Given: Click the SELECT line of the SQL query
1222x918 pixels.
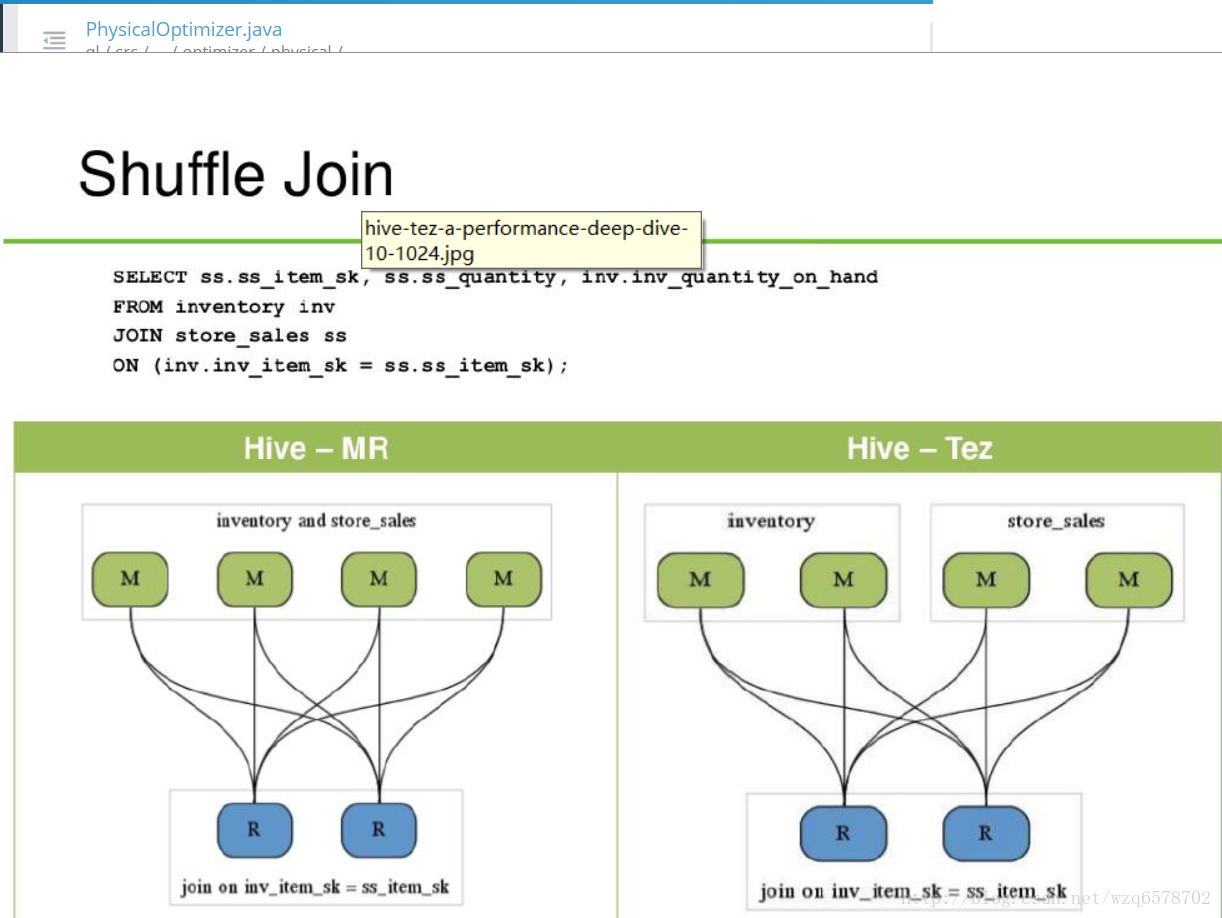Looking at the screenshot, I should [x=495, y=277].
